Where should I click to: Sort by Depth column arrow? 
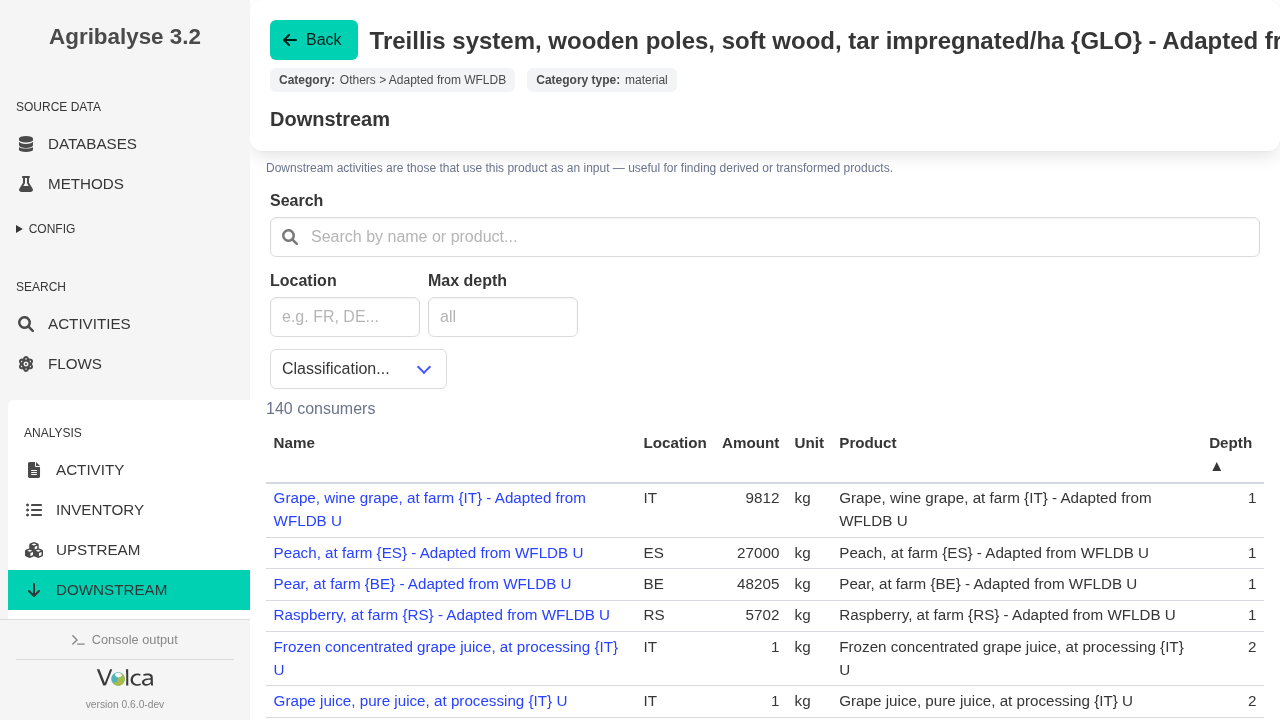click(x=1216, y=466)
